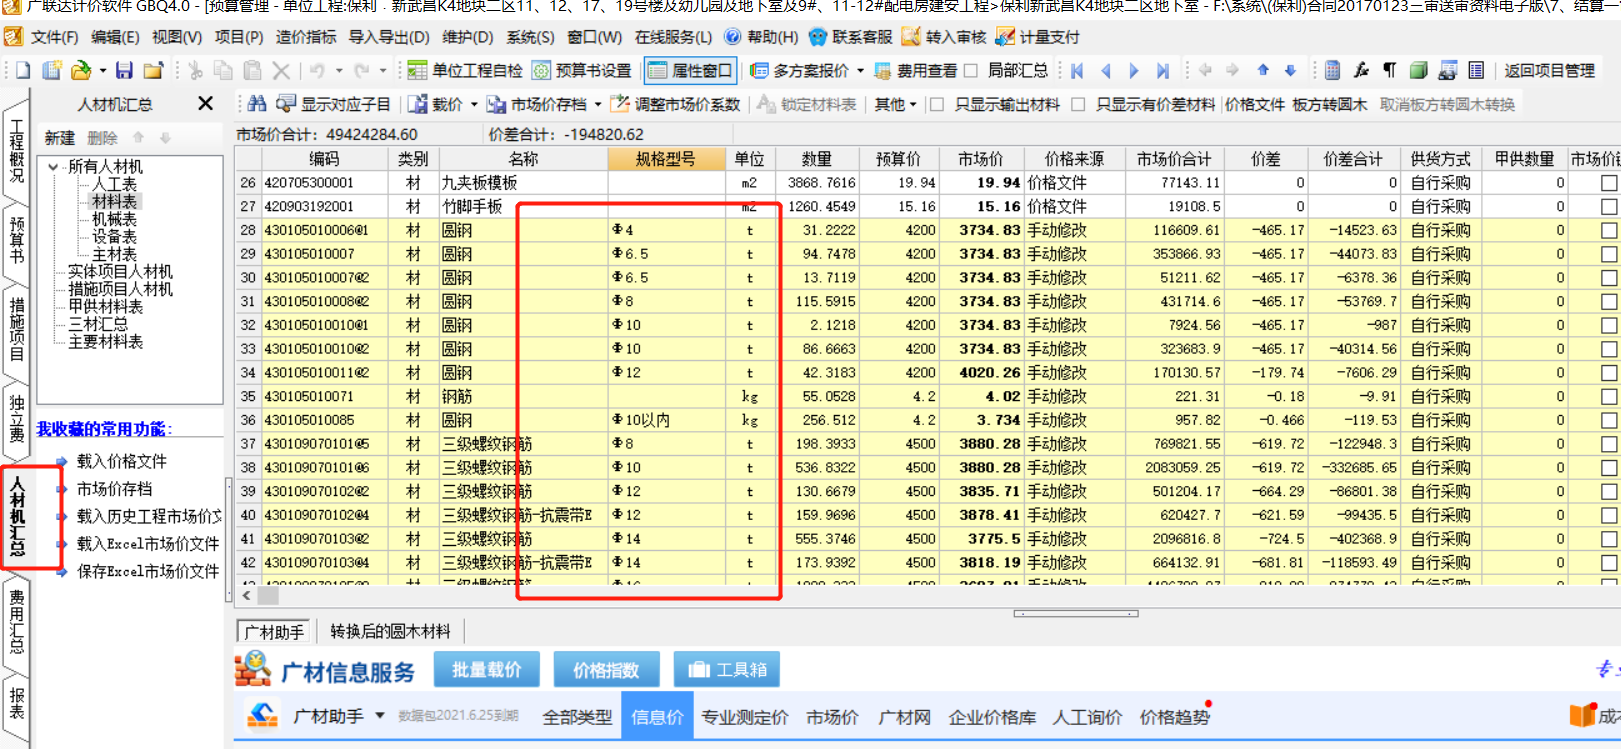The image size is (1621, 749).
Task: Toggle the 局部汇总 checkbox
Action: pyautogui.click(x=970, y=70)
